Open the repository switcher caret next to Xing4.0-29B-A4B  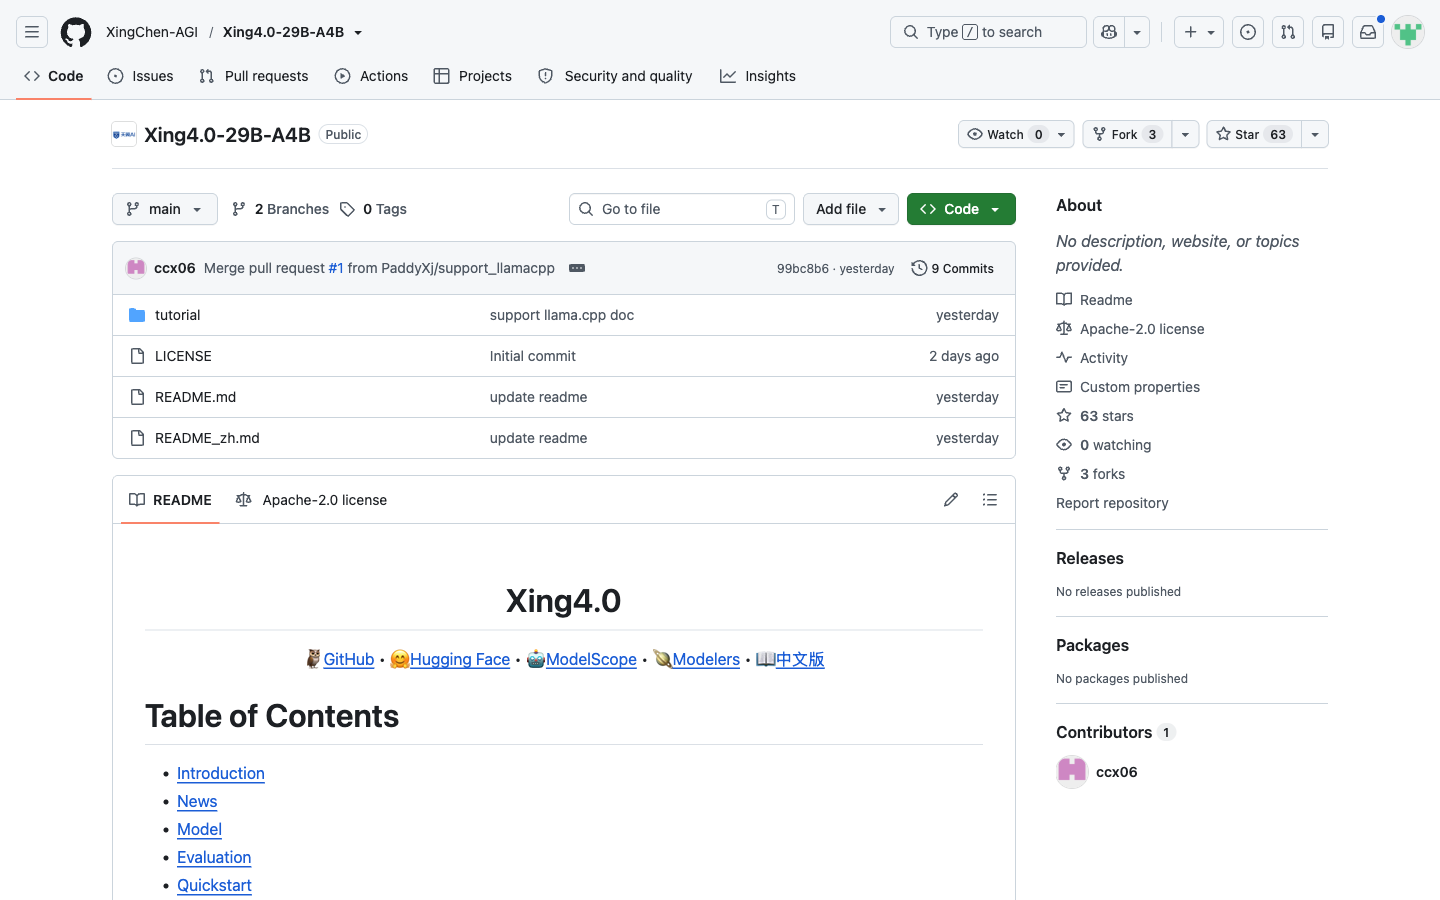(x=358, y=32)
